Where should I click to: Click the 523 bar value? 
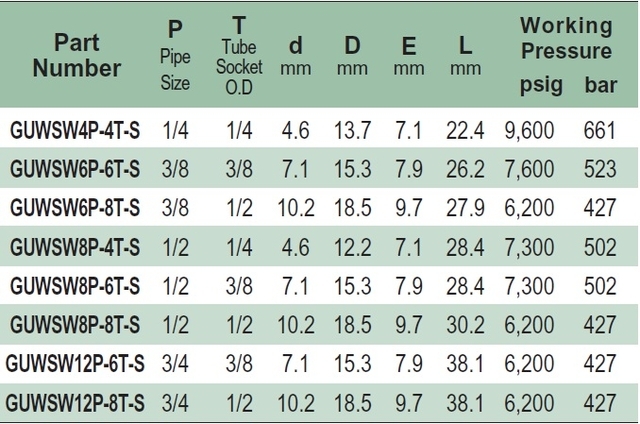tap(600, 169)
